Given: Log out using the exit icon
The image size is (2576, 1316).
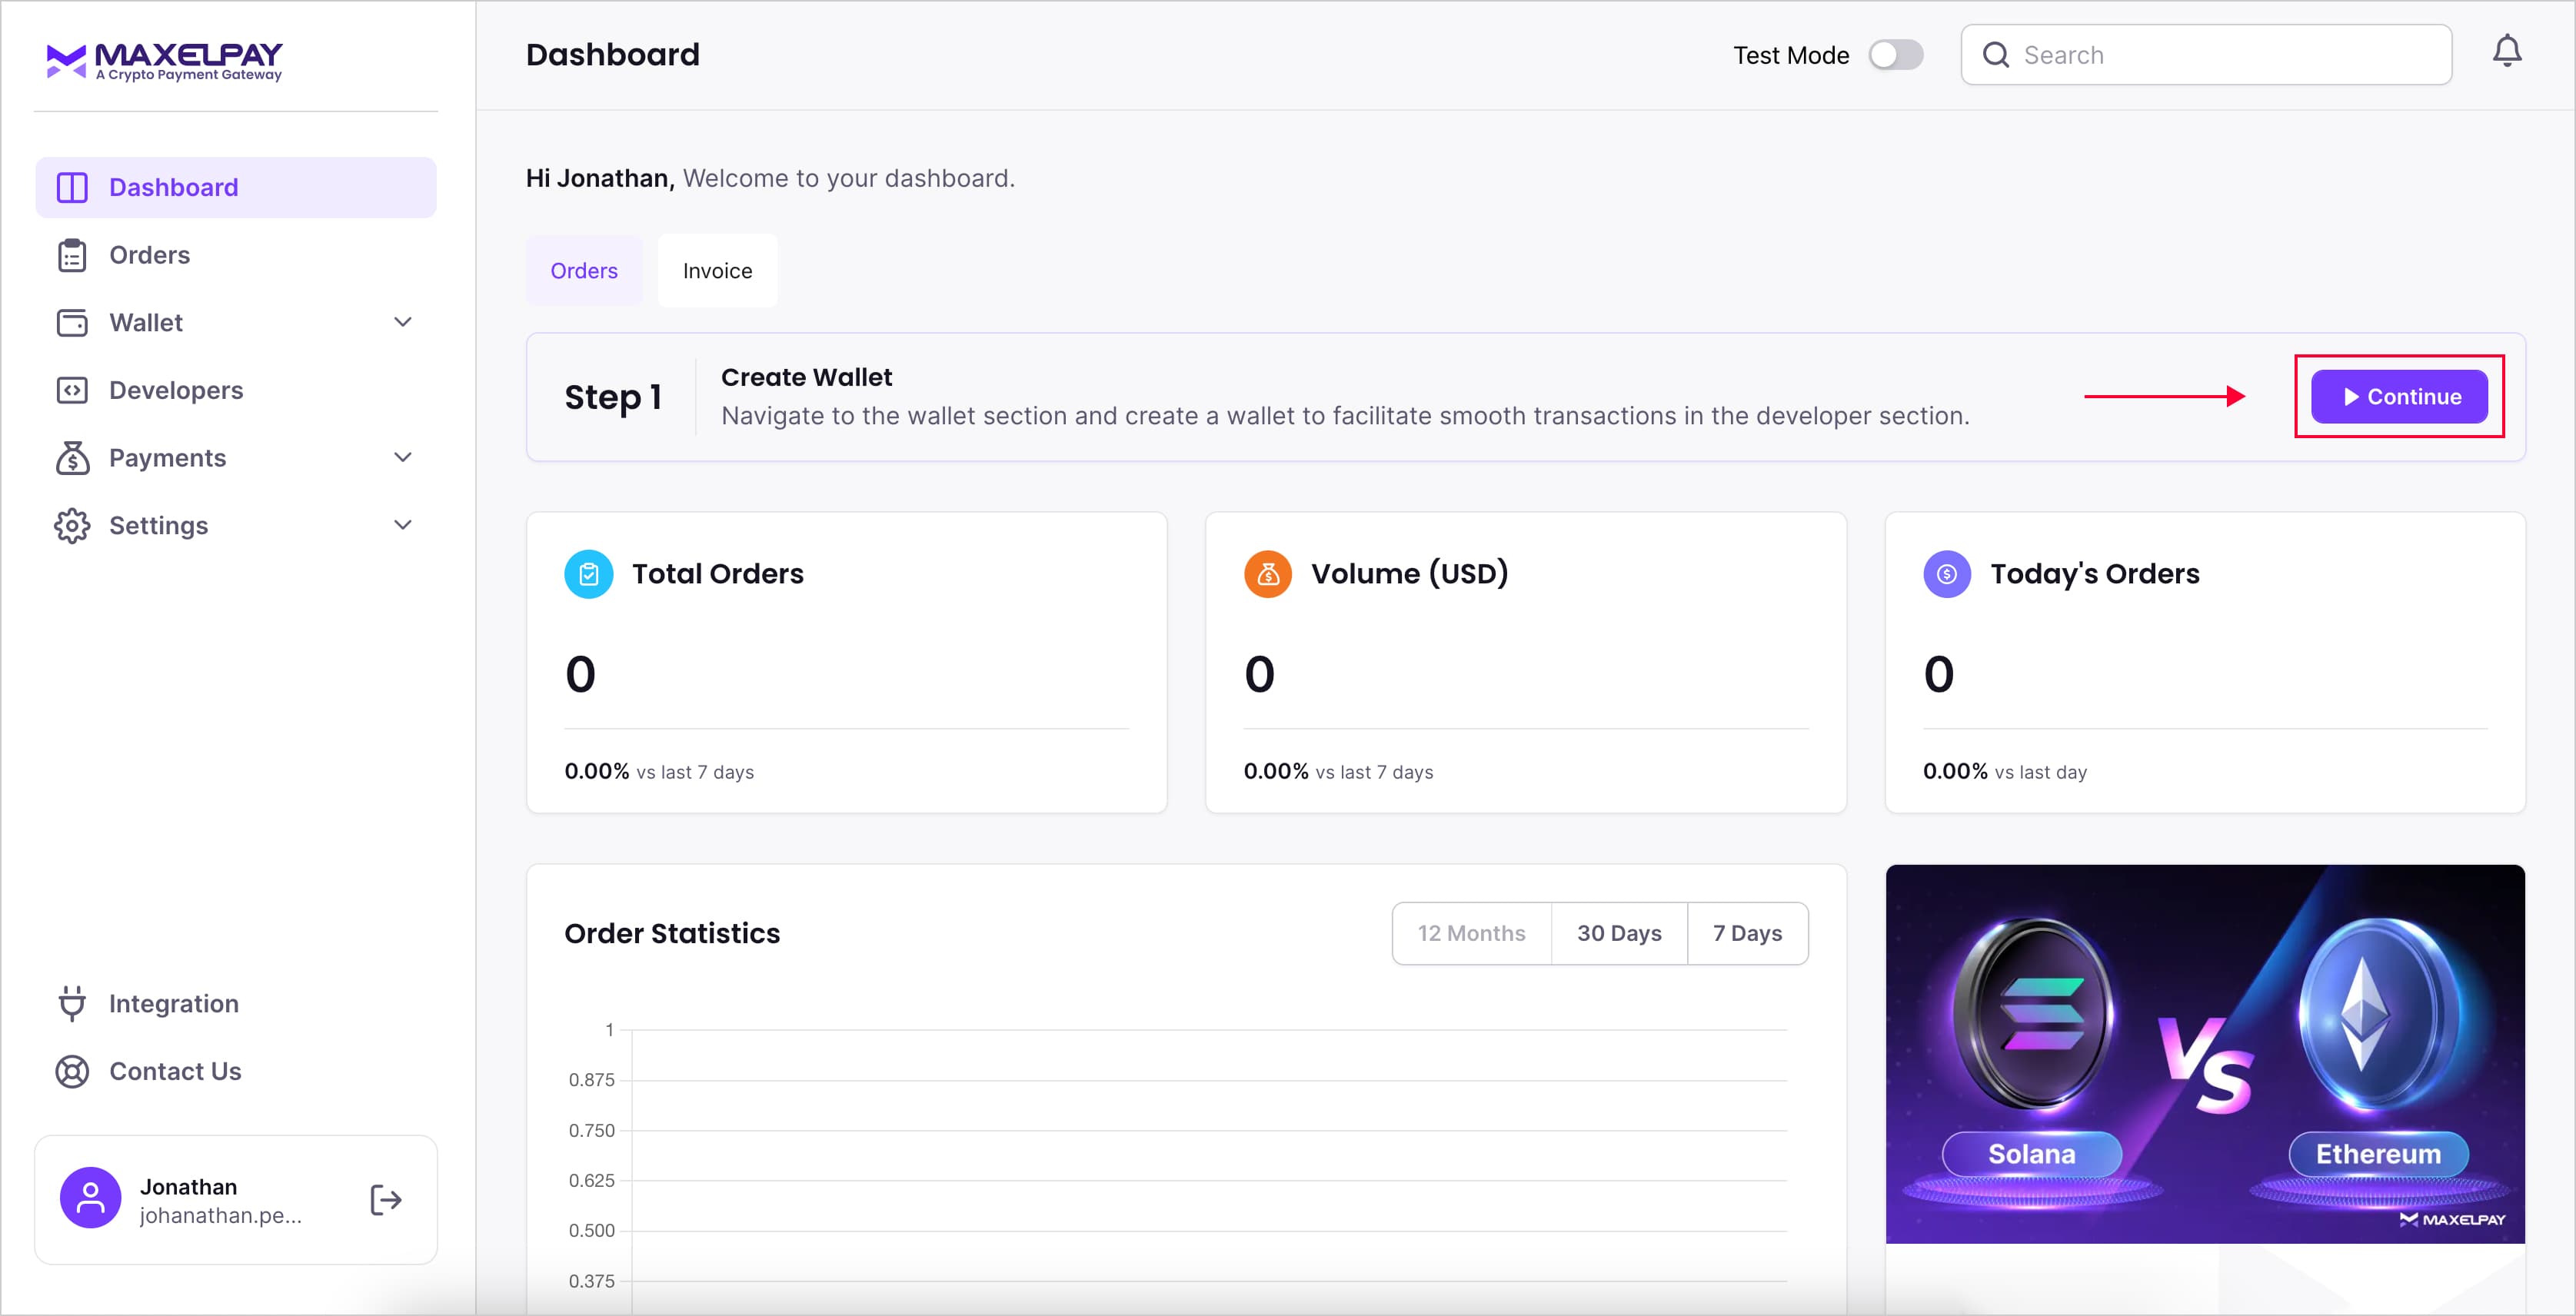Looking at the screenshot, I should coord(384,1199).
